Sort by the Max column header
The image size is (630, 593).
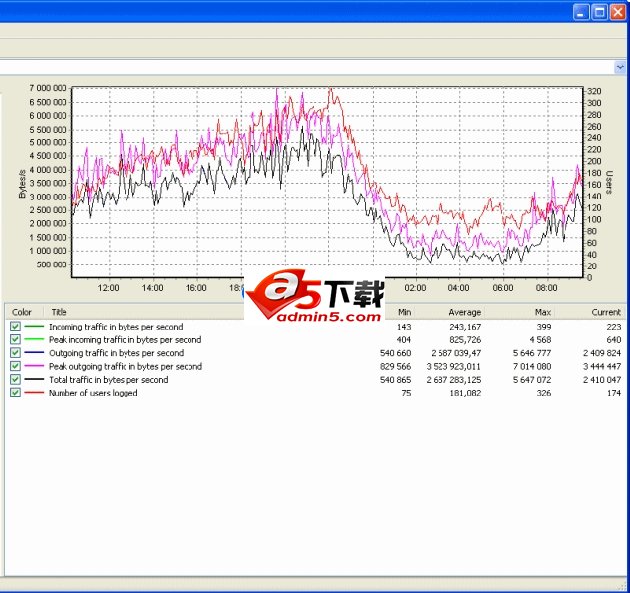coord(542,312)
